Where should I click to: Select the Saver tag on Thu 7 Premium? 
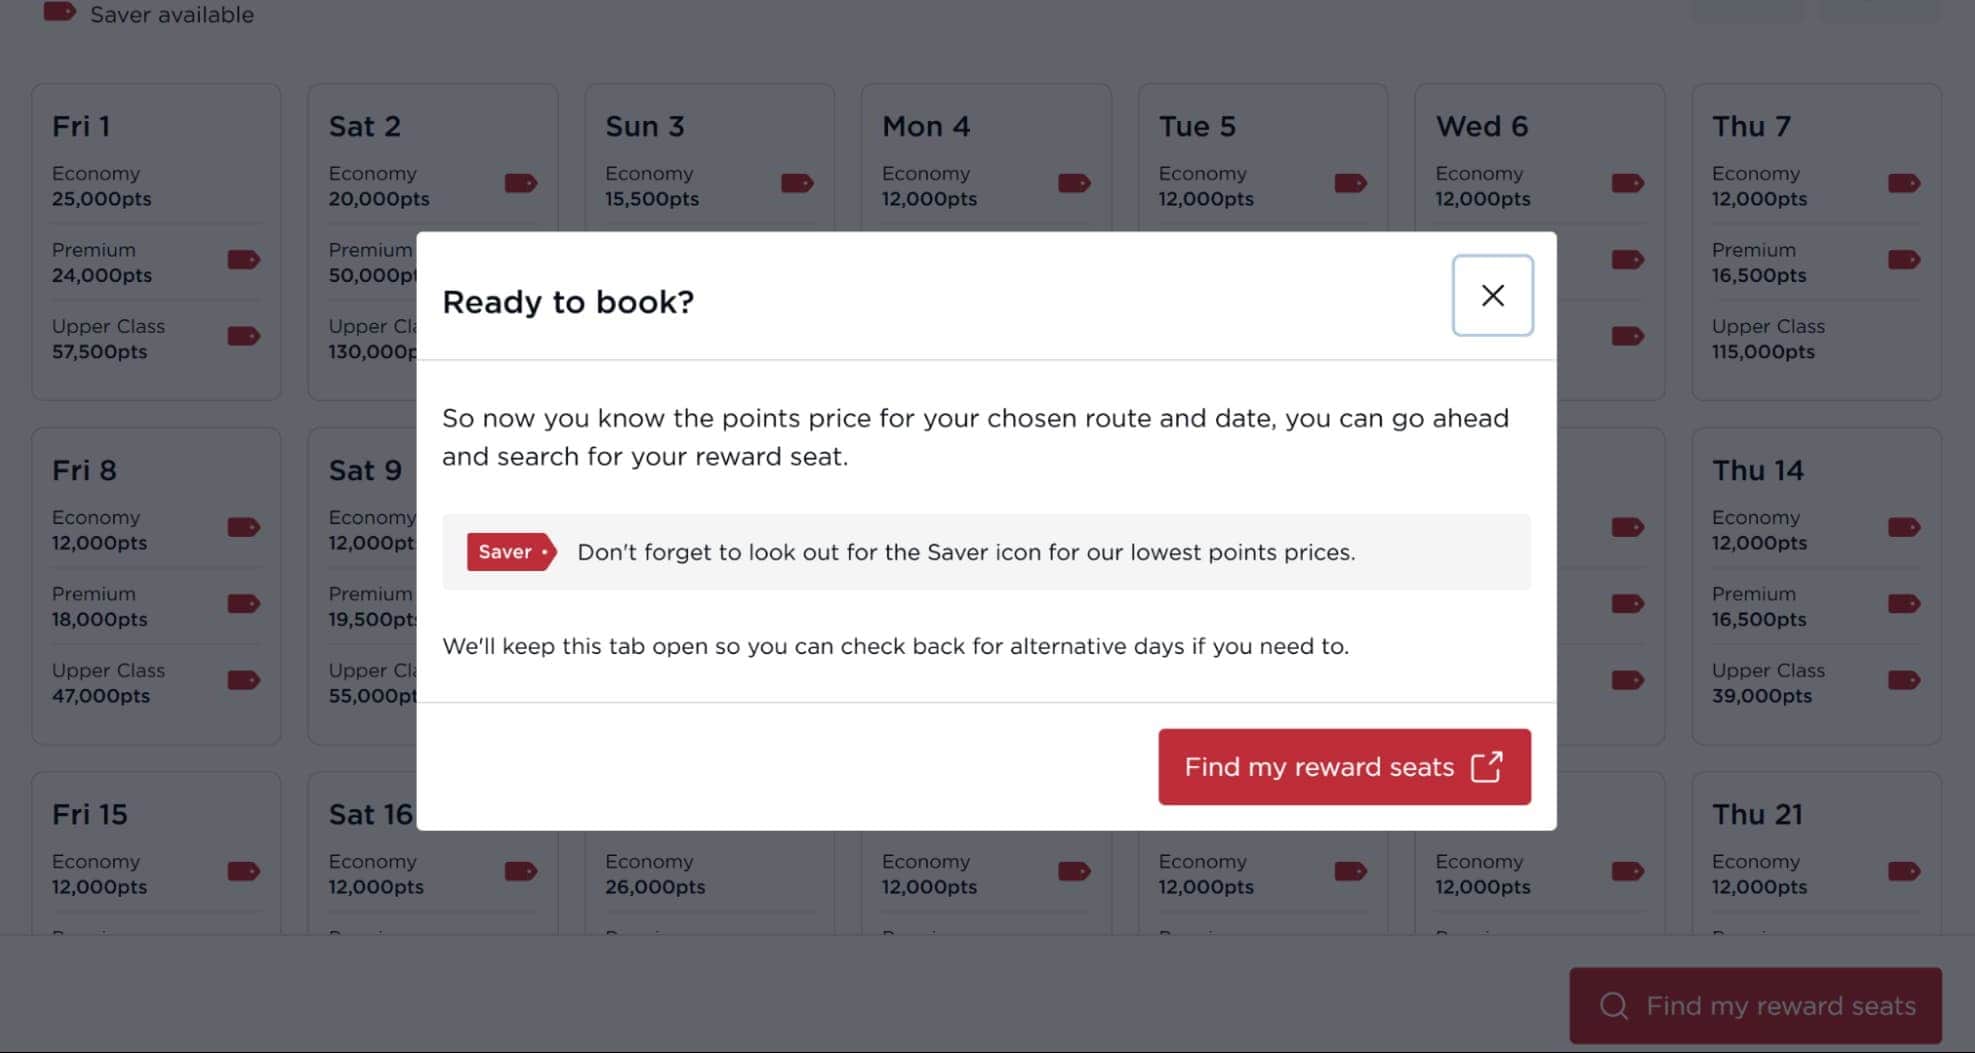[1905, 260]
